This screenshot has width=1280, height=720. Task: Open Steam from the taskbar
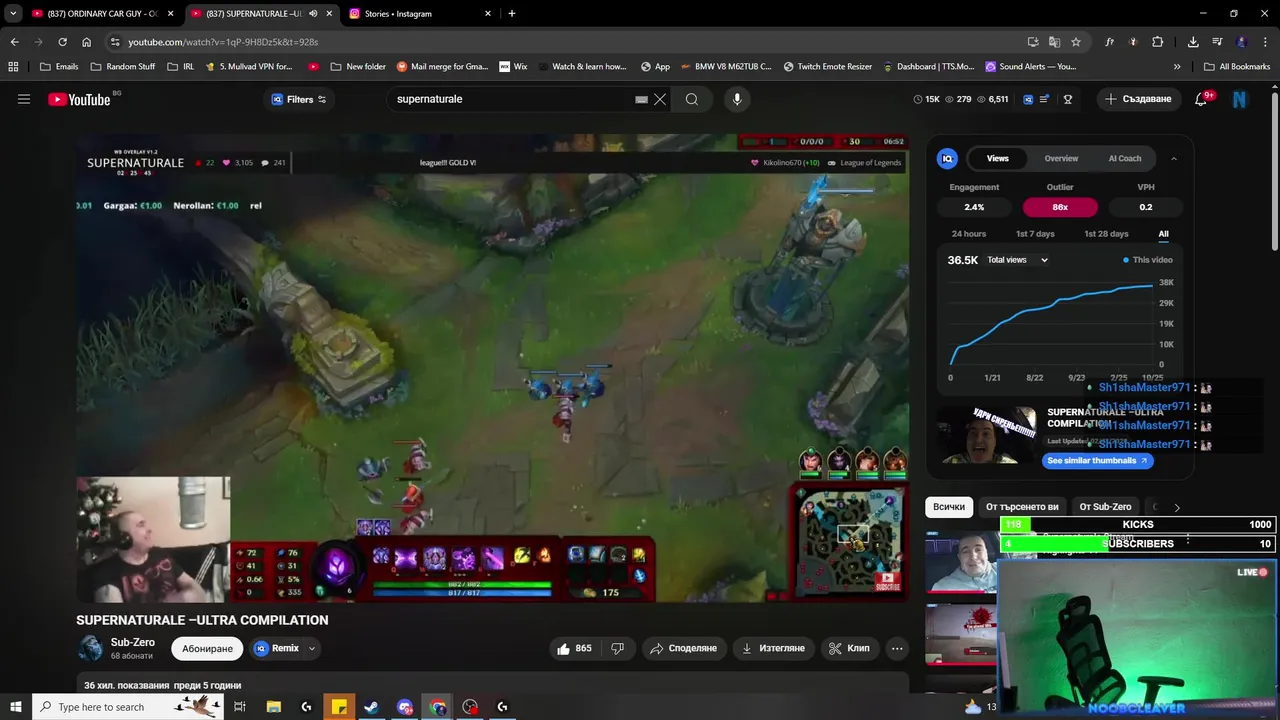tap(371, 707)
